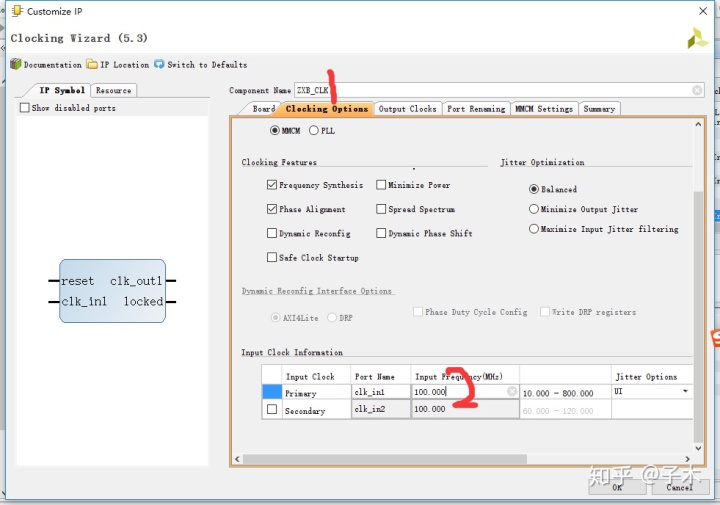
Task: Click the '10.000 - 800.000' range text
Action: [558, 393]
